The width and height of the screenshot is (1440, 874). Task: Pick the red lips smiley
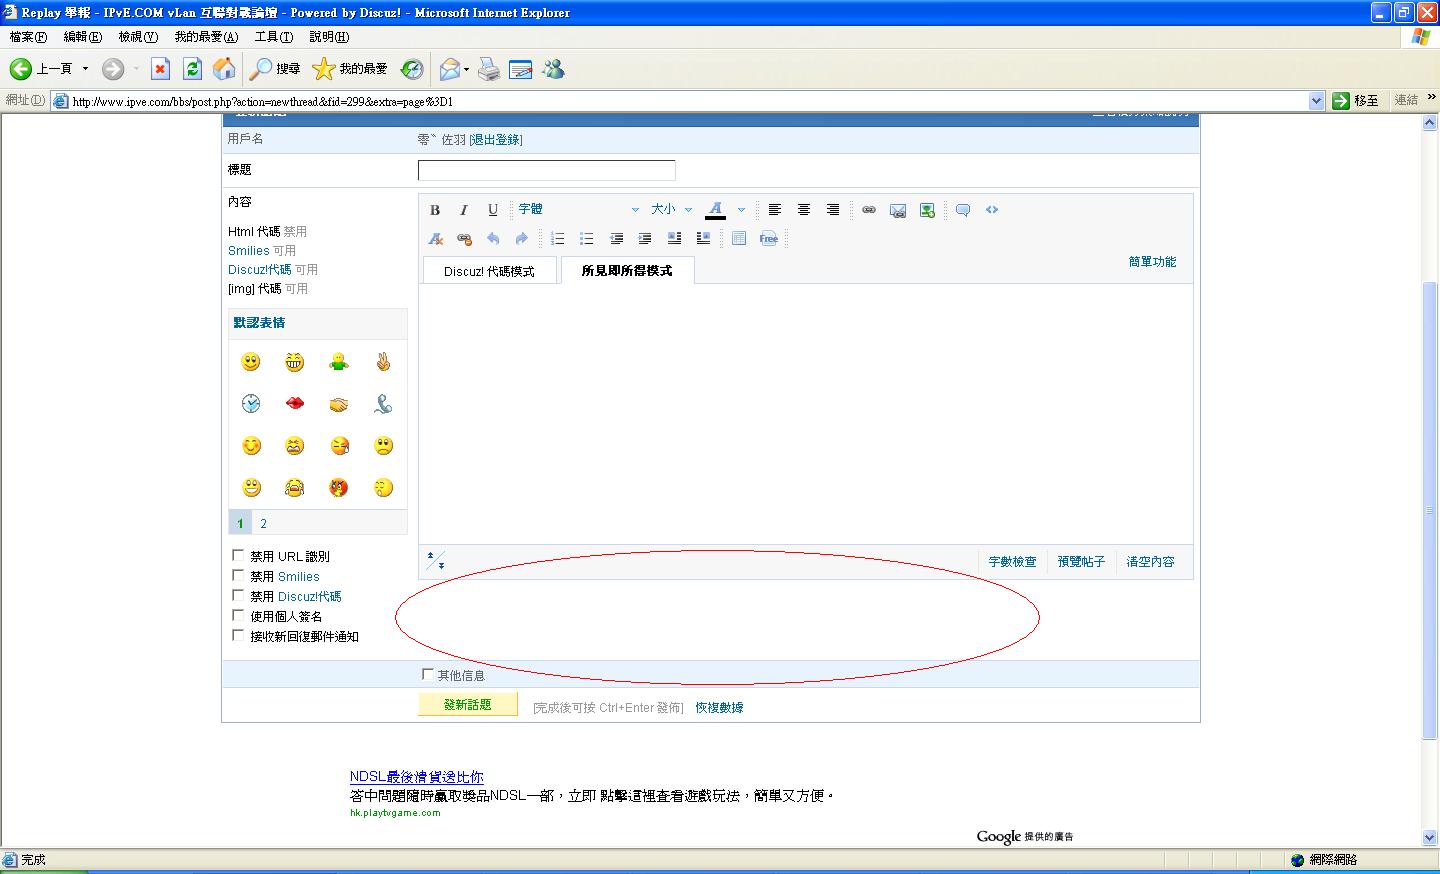295,403
